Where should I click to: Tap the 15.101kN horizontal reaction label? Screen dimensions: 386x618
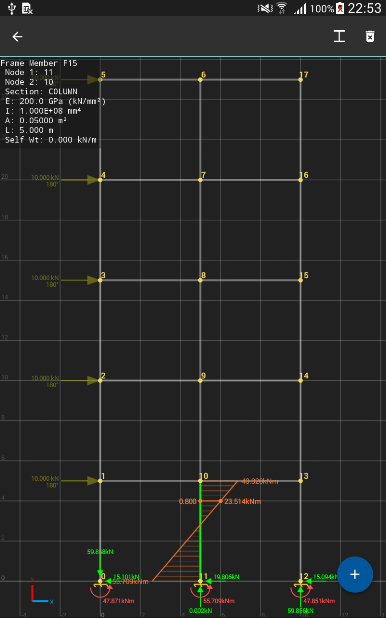[x=126, y=577]
